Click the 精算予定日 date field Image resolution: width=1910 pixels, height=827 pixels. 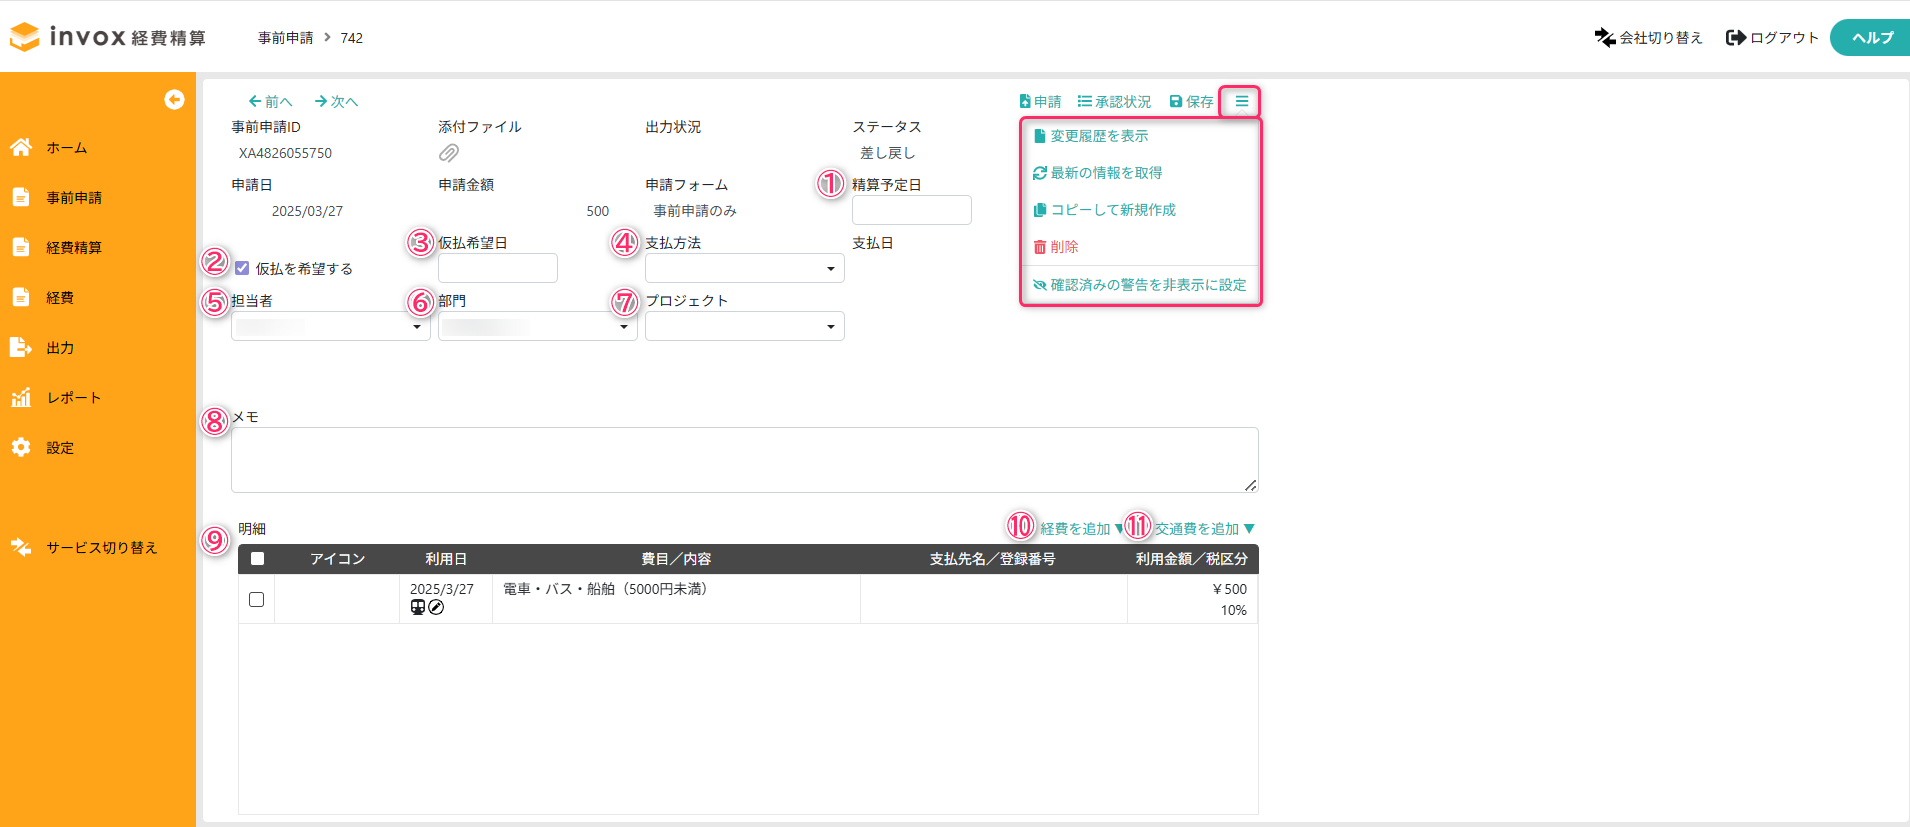coord(911,210)
